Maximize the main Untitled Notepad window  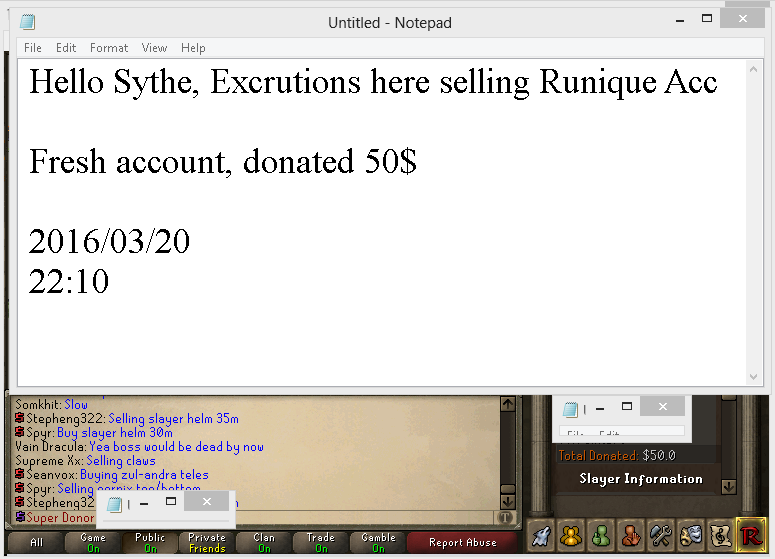click(707, 19)
